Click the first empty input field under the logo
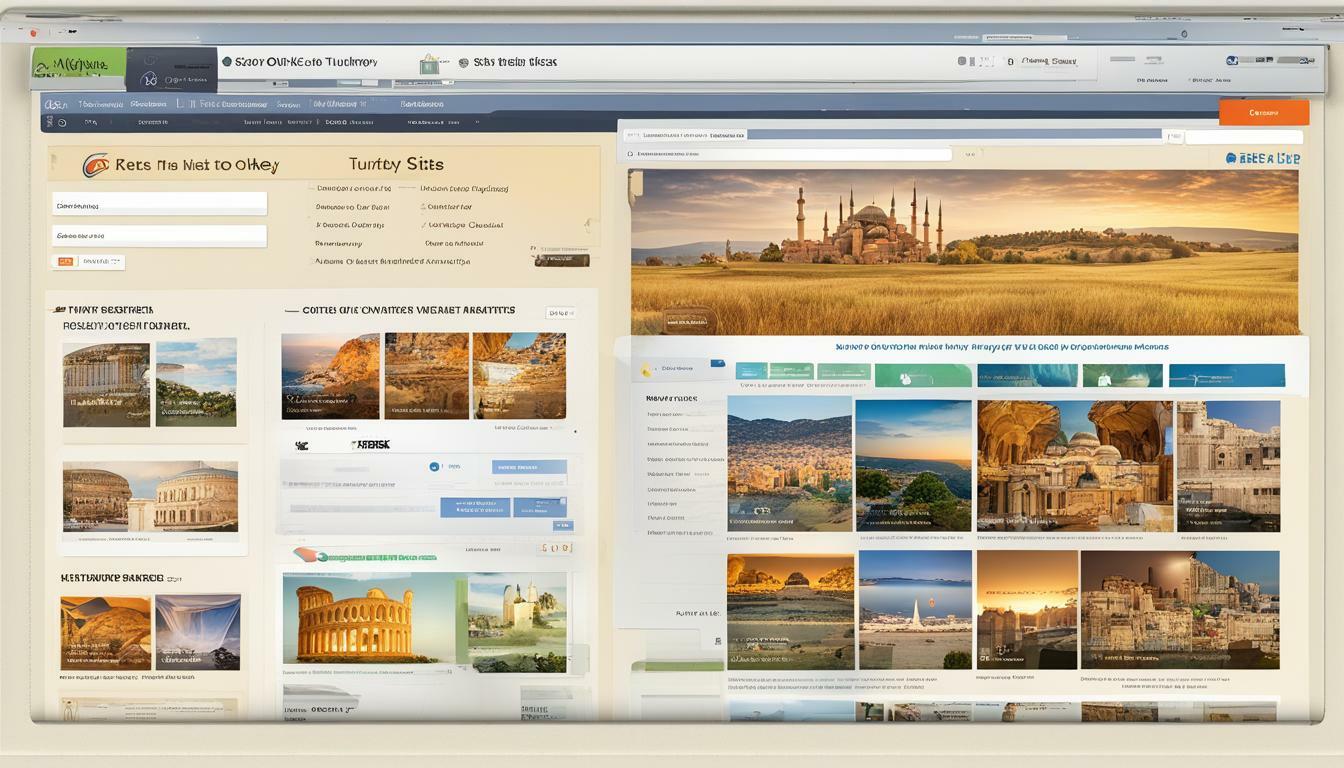This screenshot has width=1344, height=768. (160, 204)
